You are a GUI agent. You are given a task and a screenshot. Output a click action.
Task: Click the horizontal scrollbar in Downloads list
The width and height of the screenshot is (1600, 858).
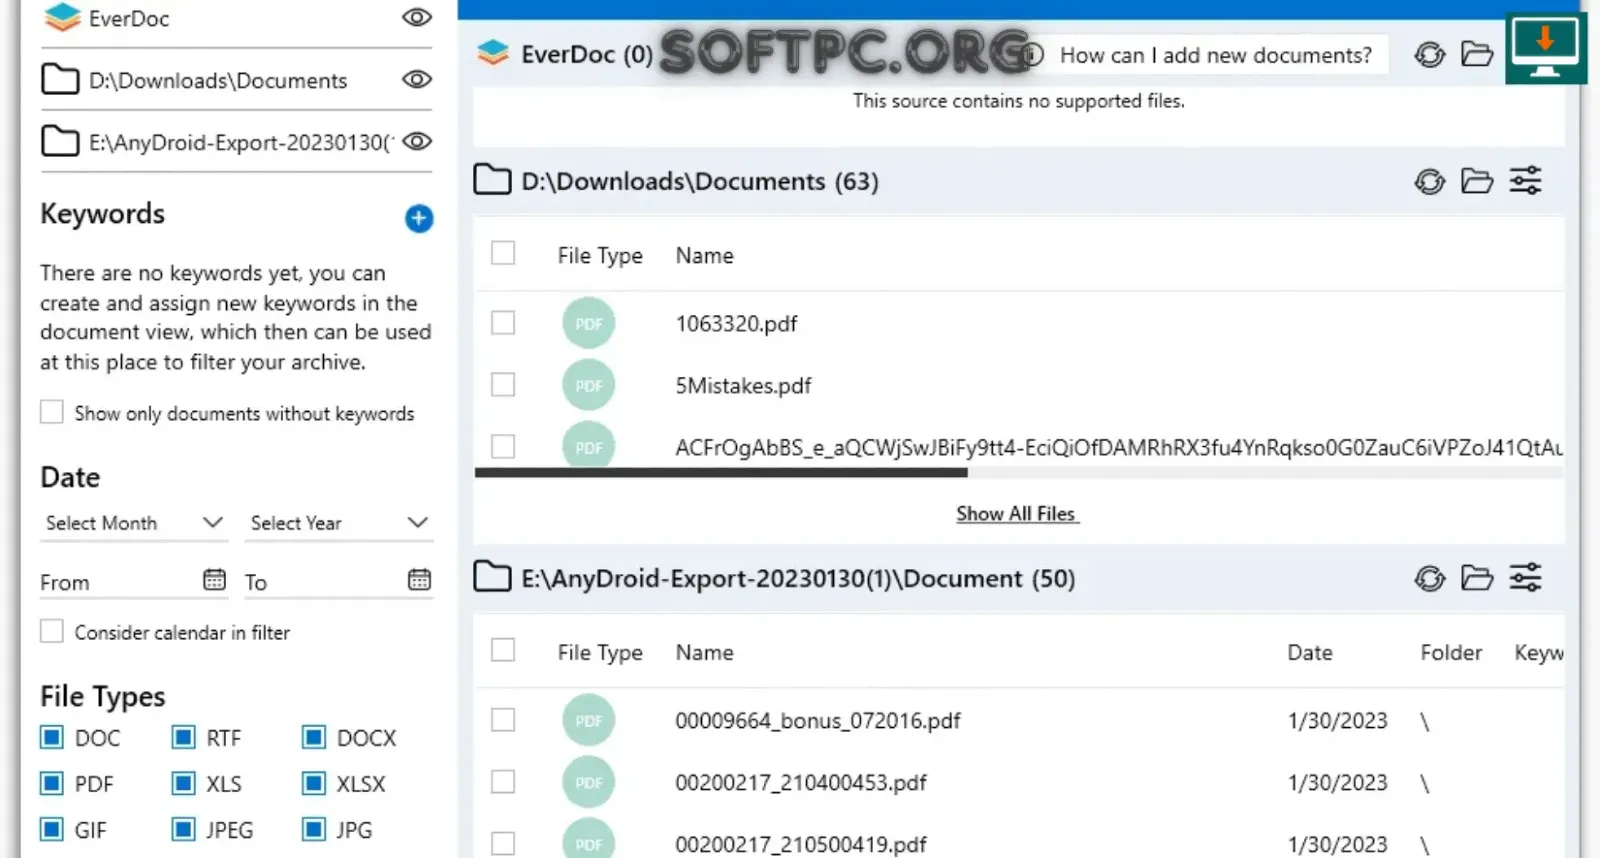[x=721, y=472]
